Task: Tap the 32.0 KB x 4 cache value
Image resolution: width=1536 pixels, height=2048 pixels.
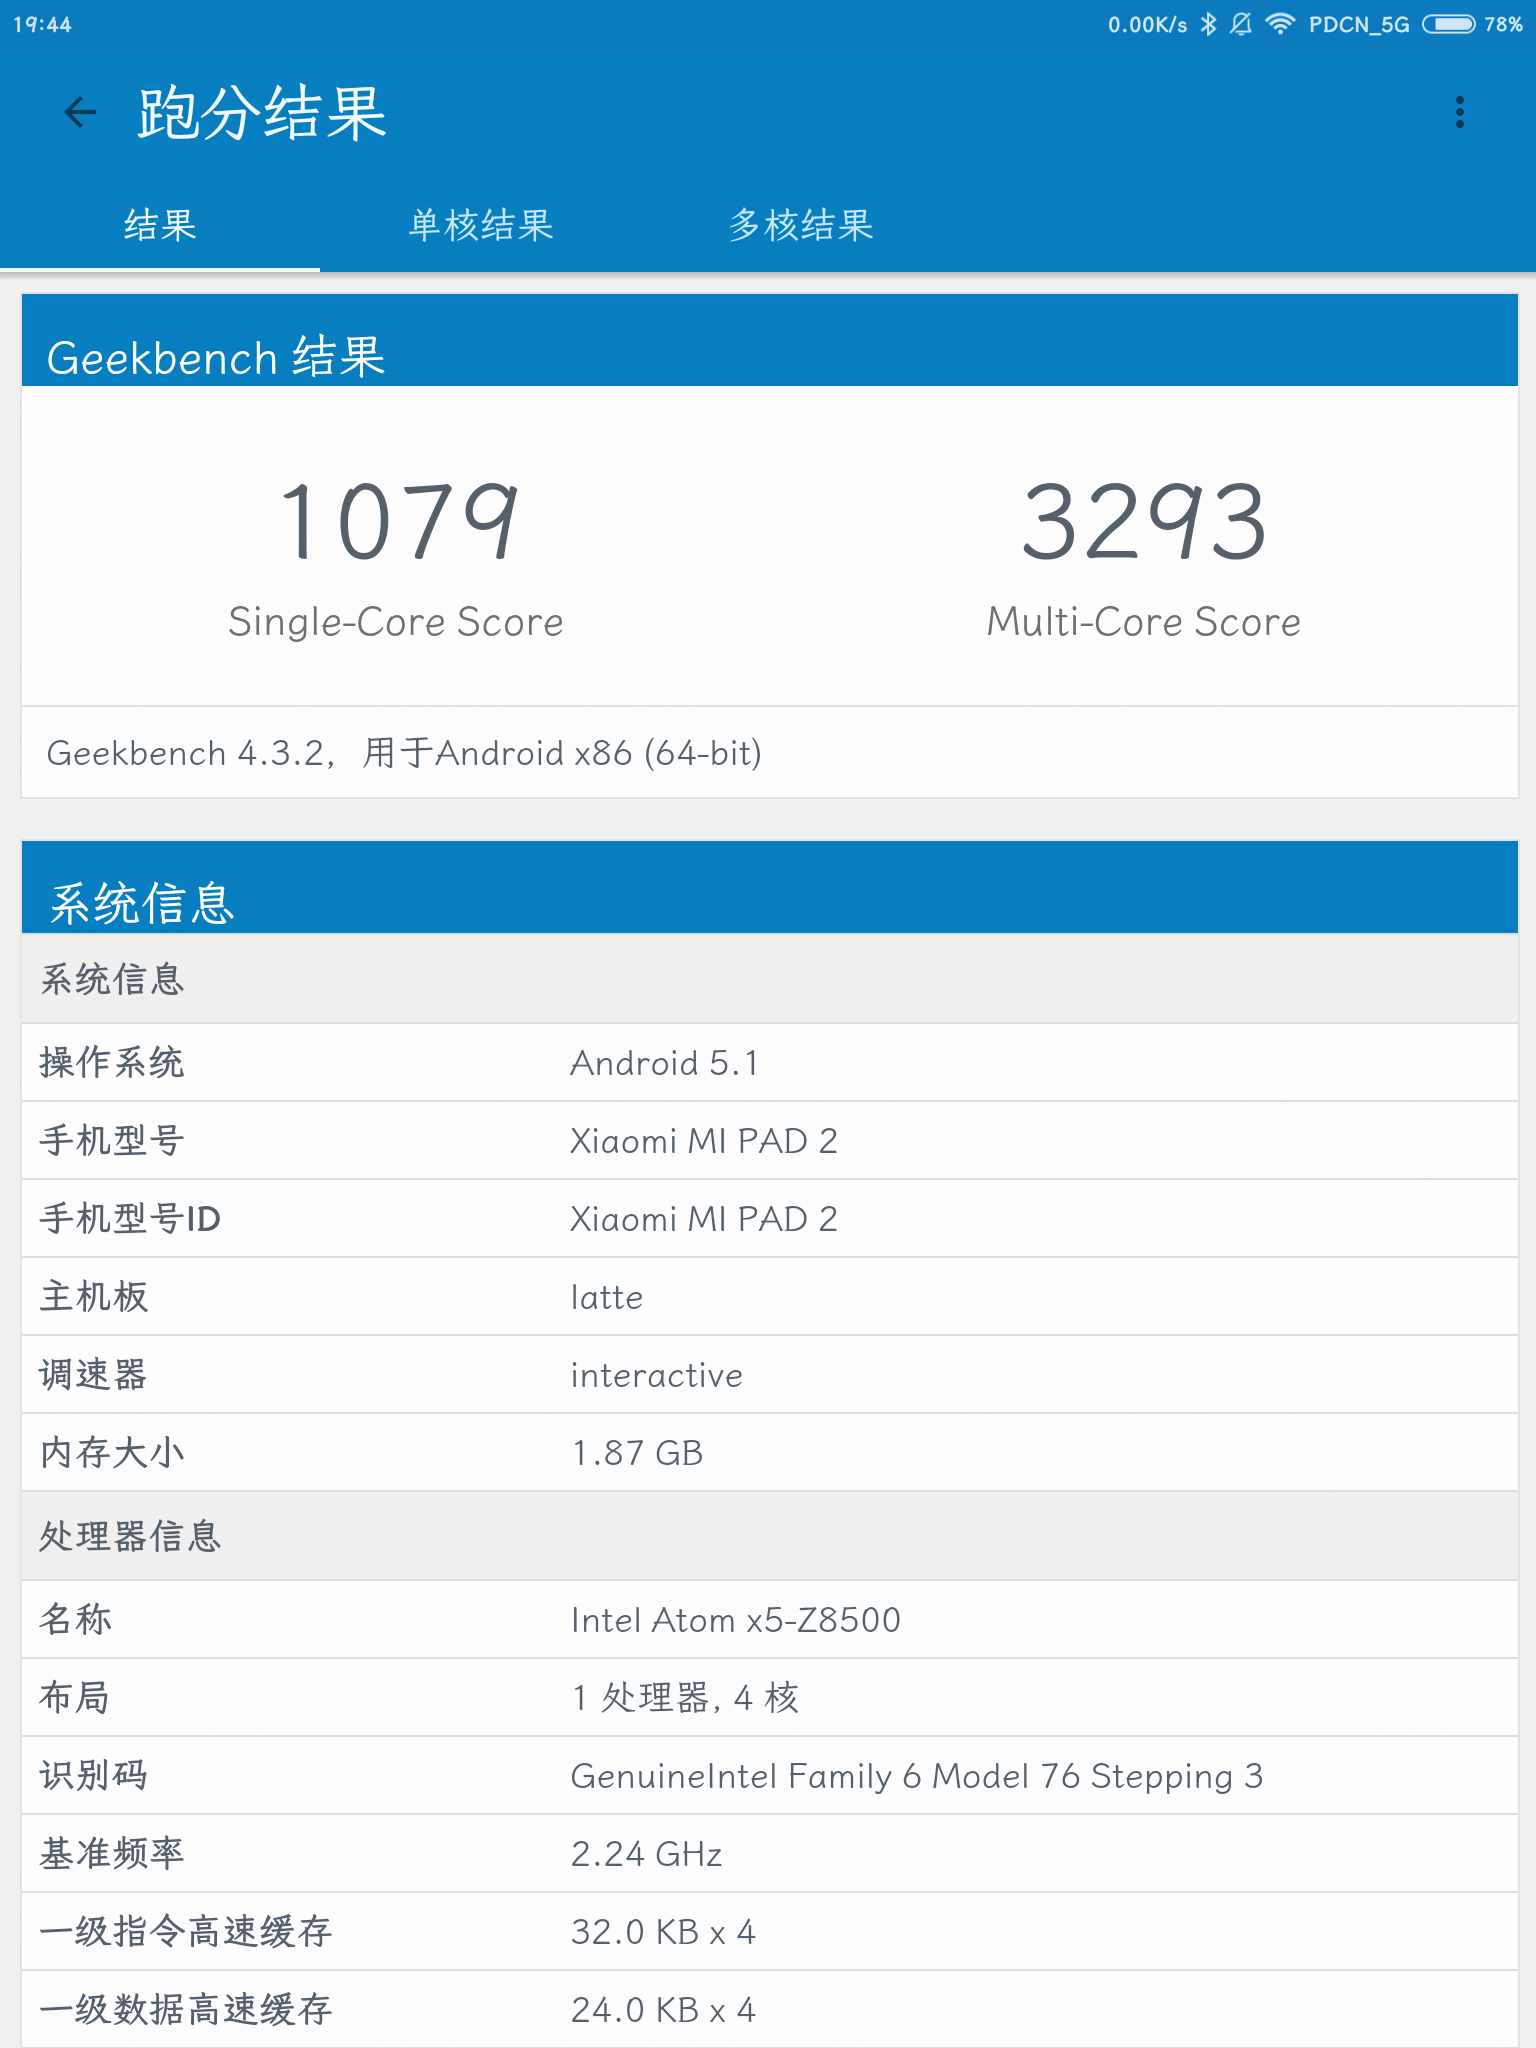Action: pos(663,1932)
